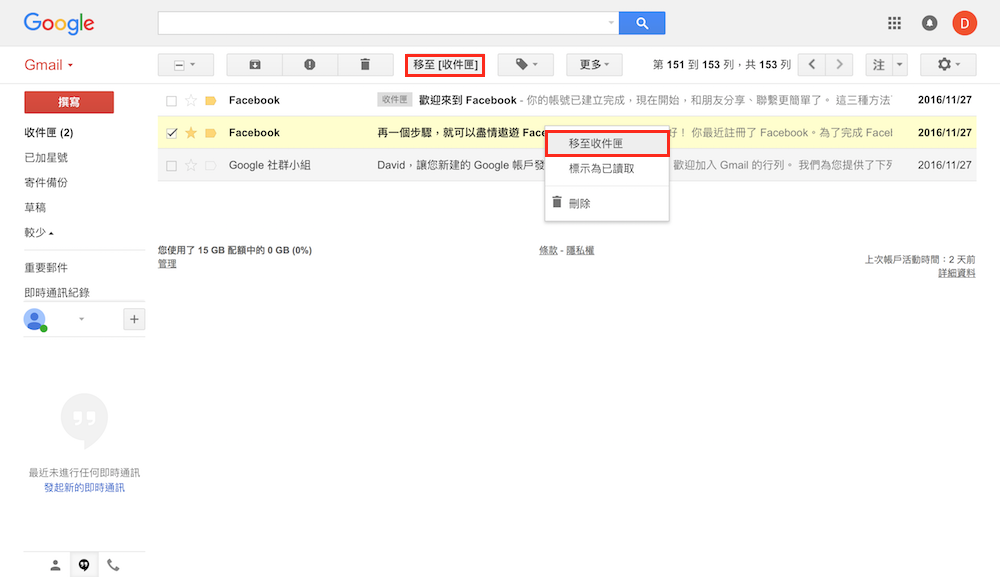The width and height of the screenshot is (1000, 577).
Task: Click sender name Google 社群小組
Action: (270, 165)
